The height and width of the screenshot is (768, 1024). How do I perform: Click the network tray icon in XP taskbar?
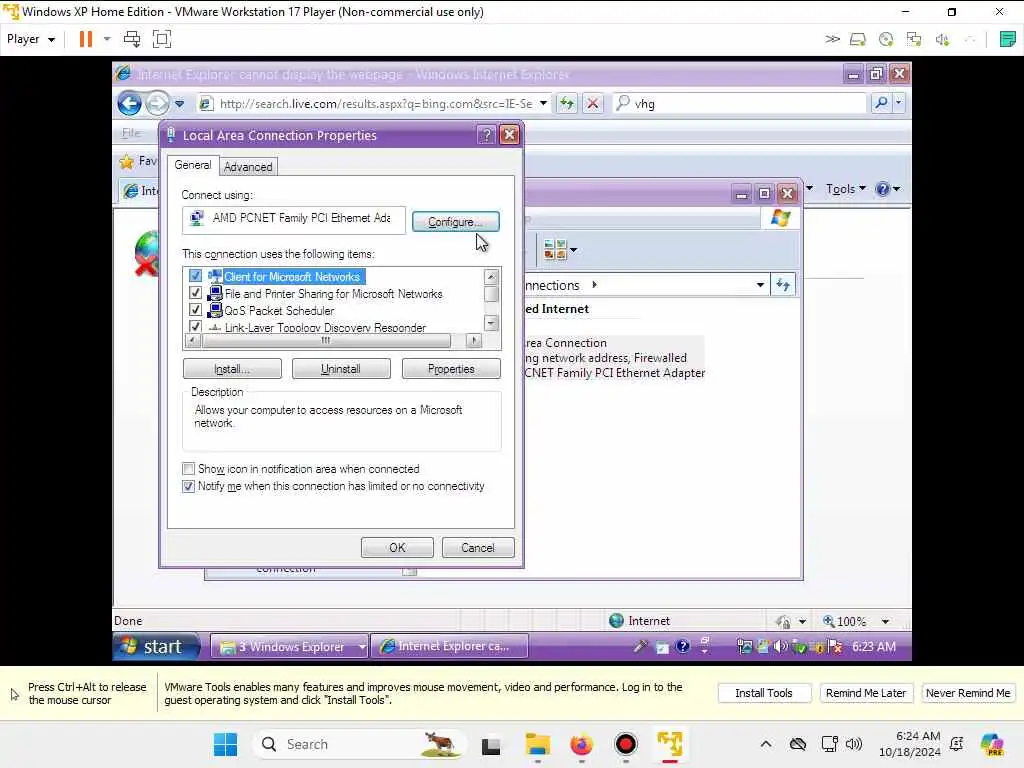point(744,647)
